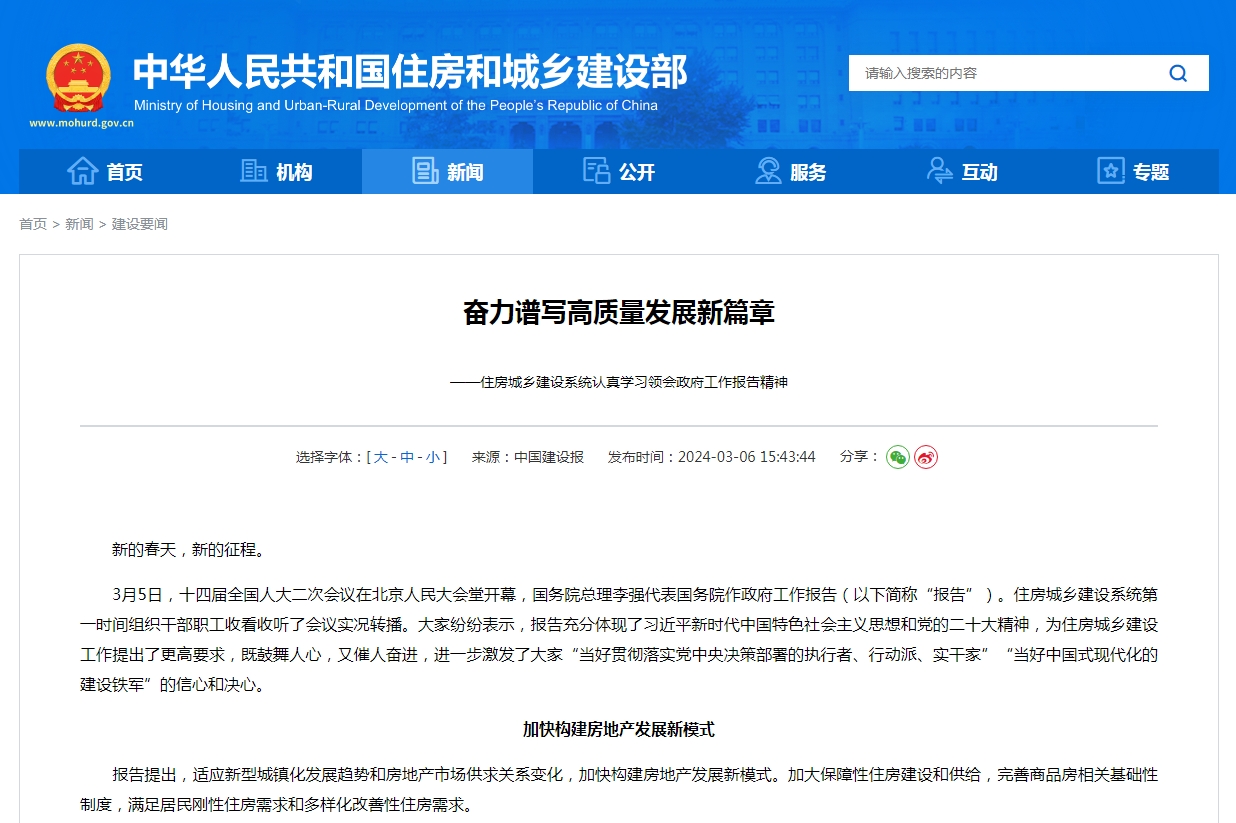
Task: Select 小 to shrink the font
Action: [x=432, y=457]
